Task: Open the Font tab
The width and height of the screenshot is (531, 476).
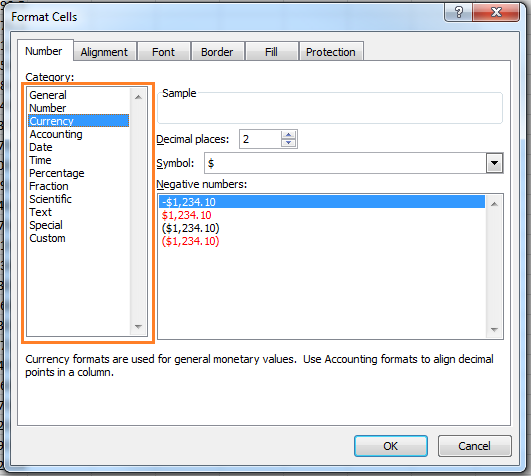Action: pos(164,52)
